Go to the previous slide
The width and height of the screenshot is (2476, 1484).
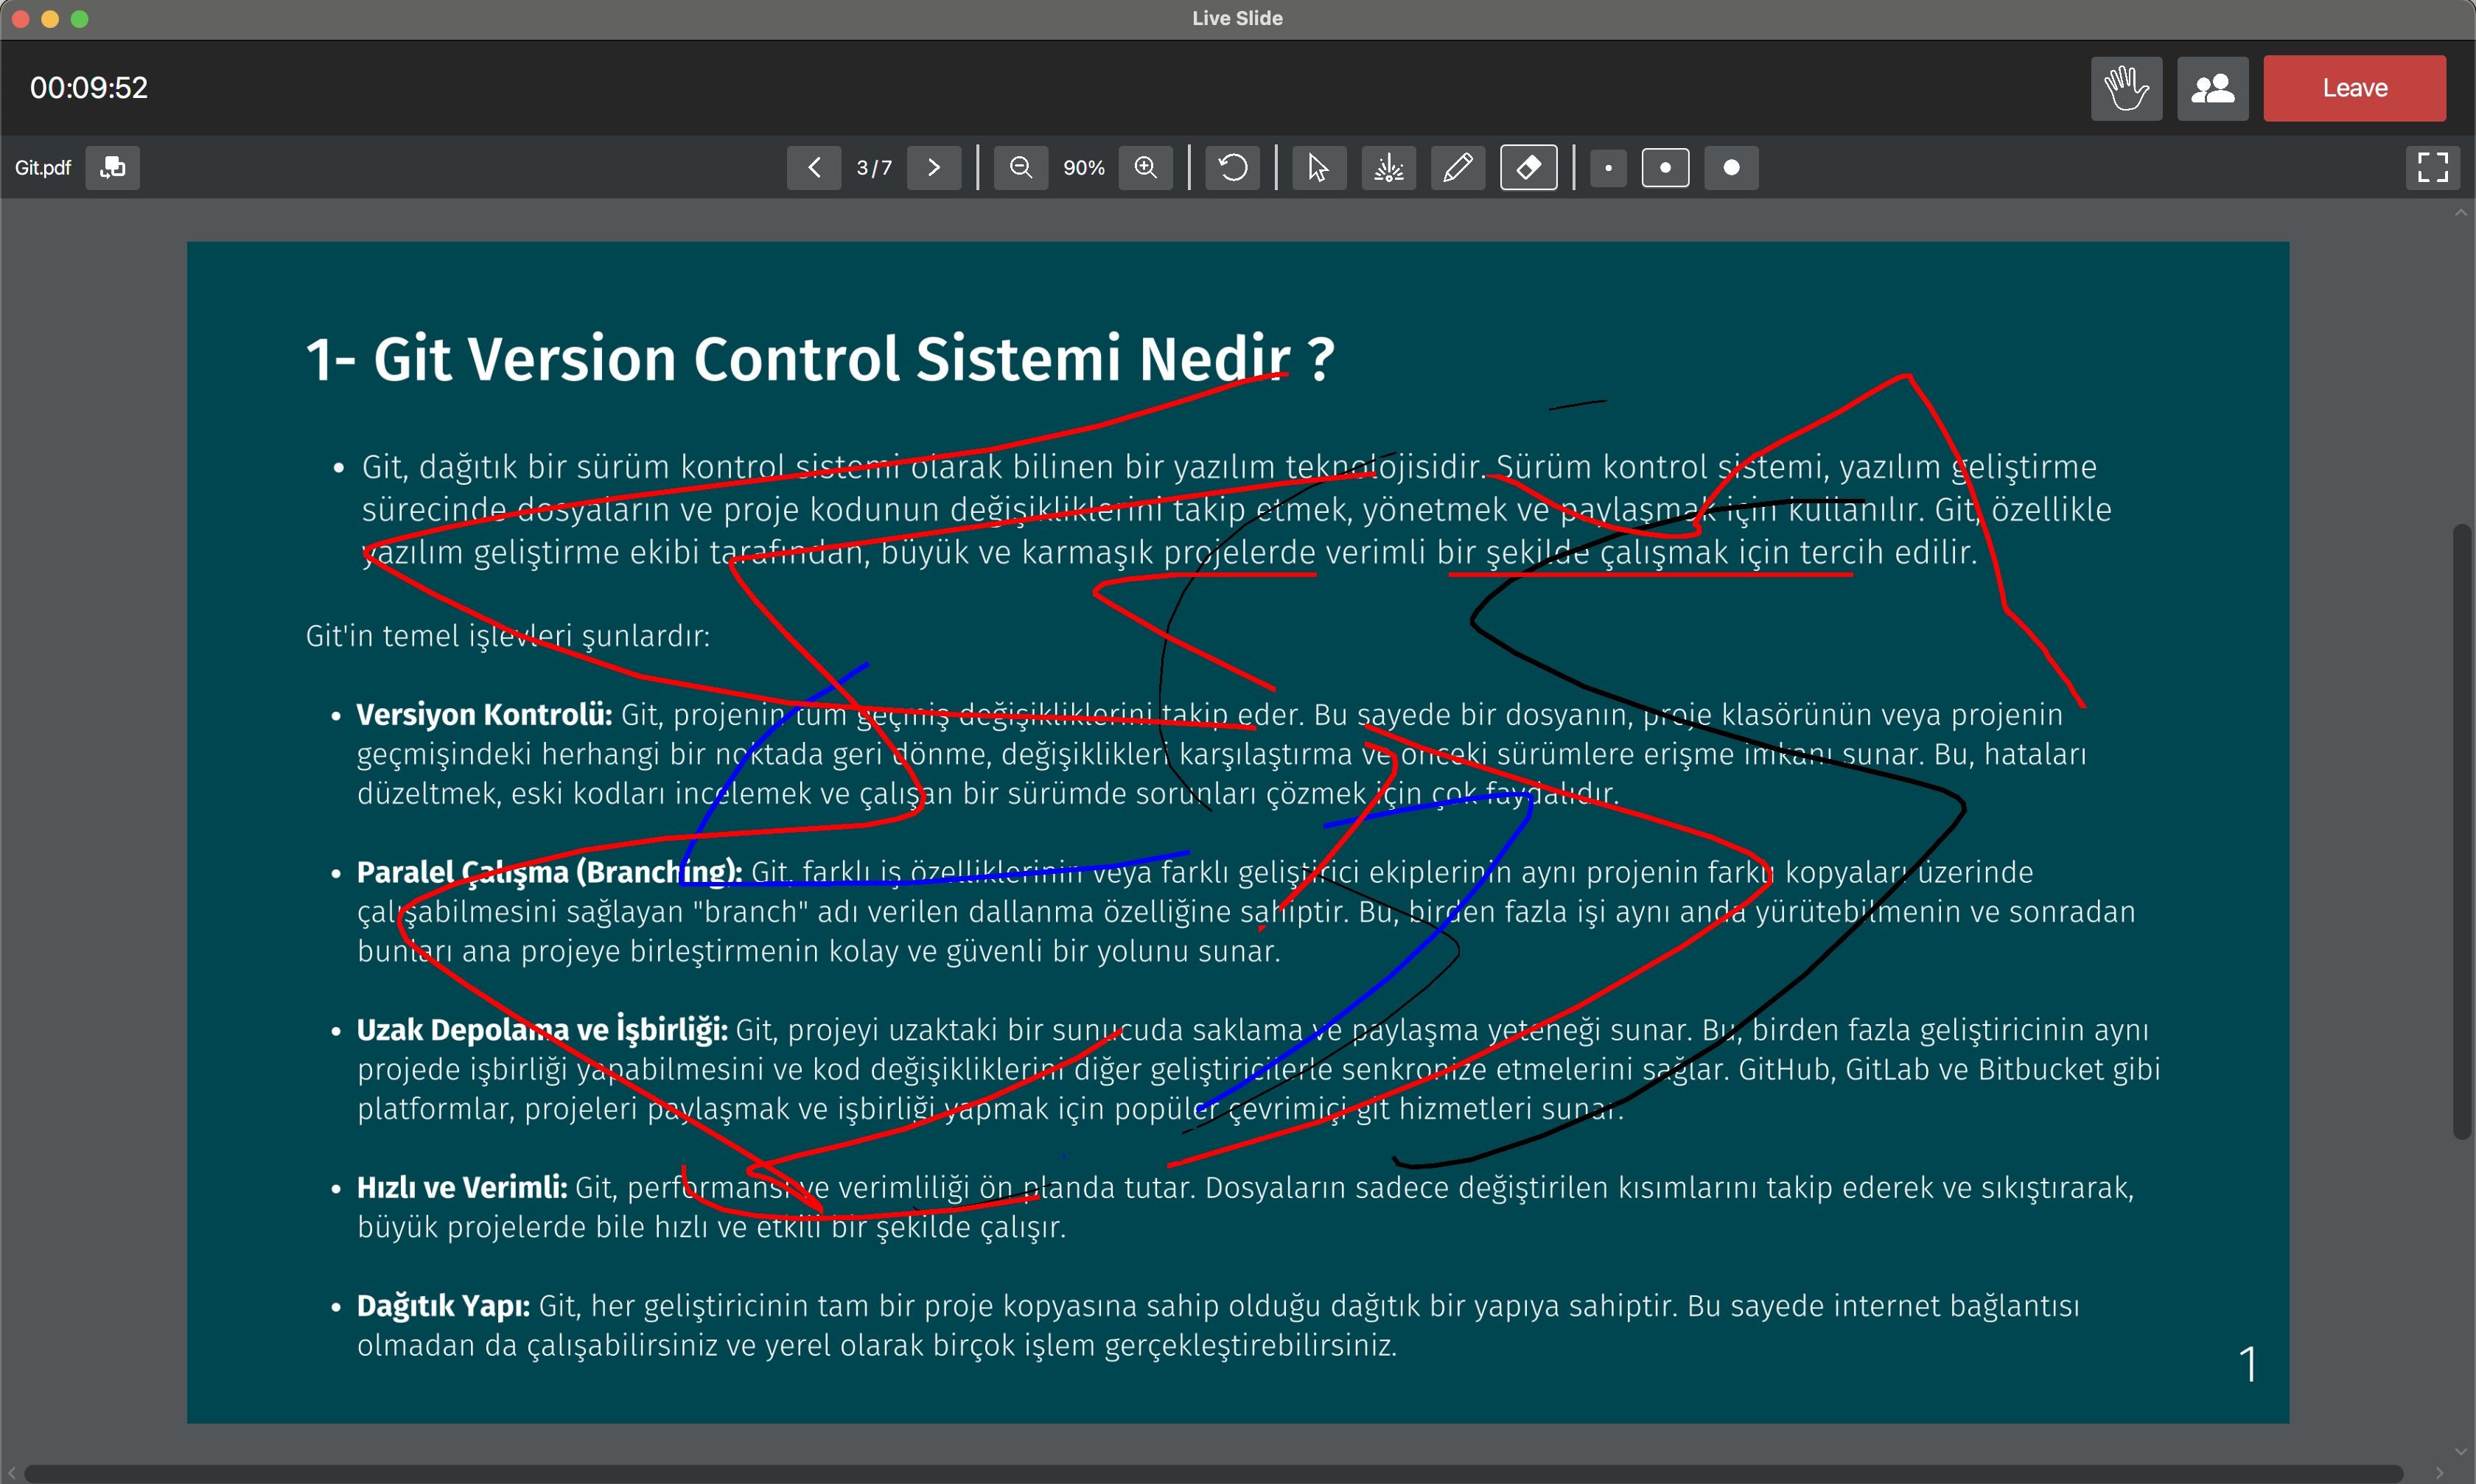pos(814,167)
